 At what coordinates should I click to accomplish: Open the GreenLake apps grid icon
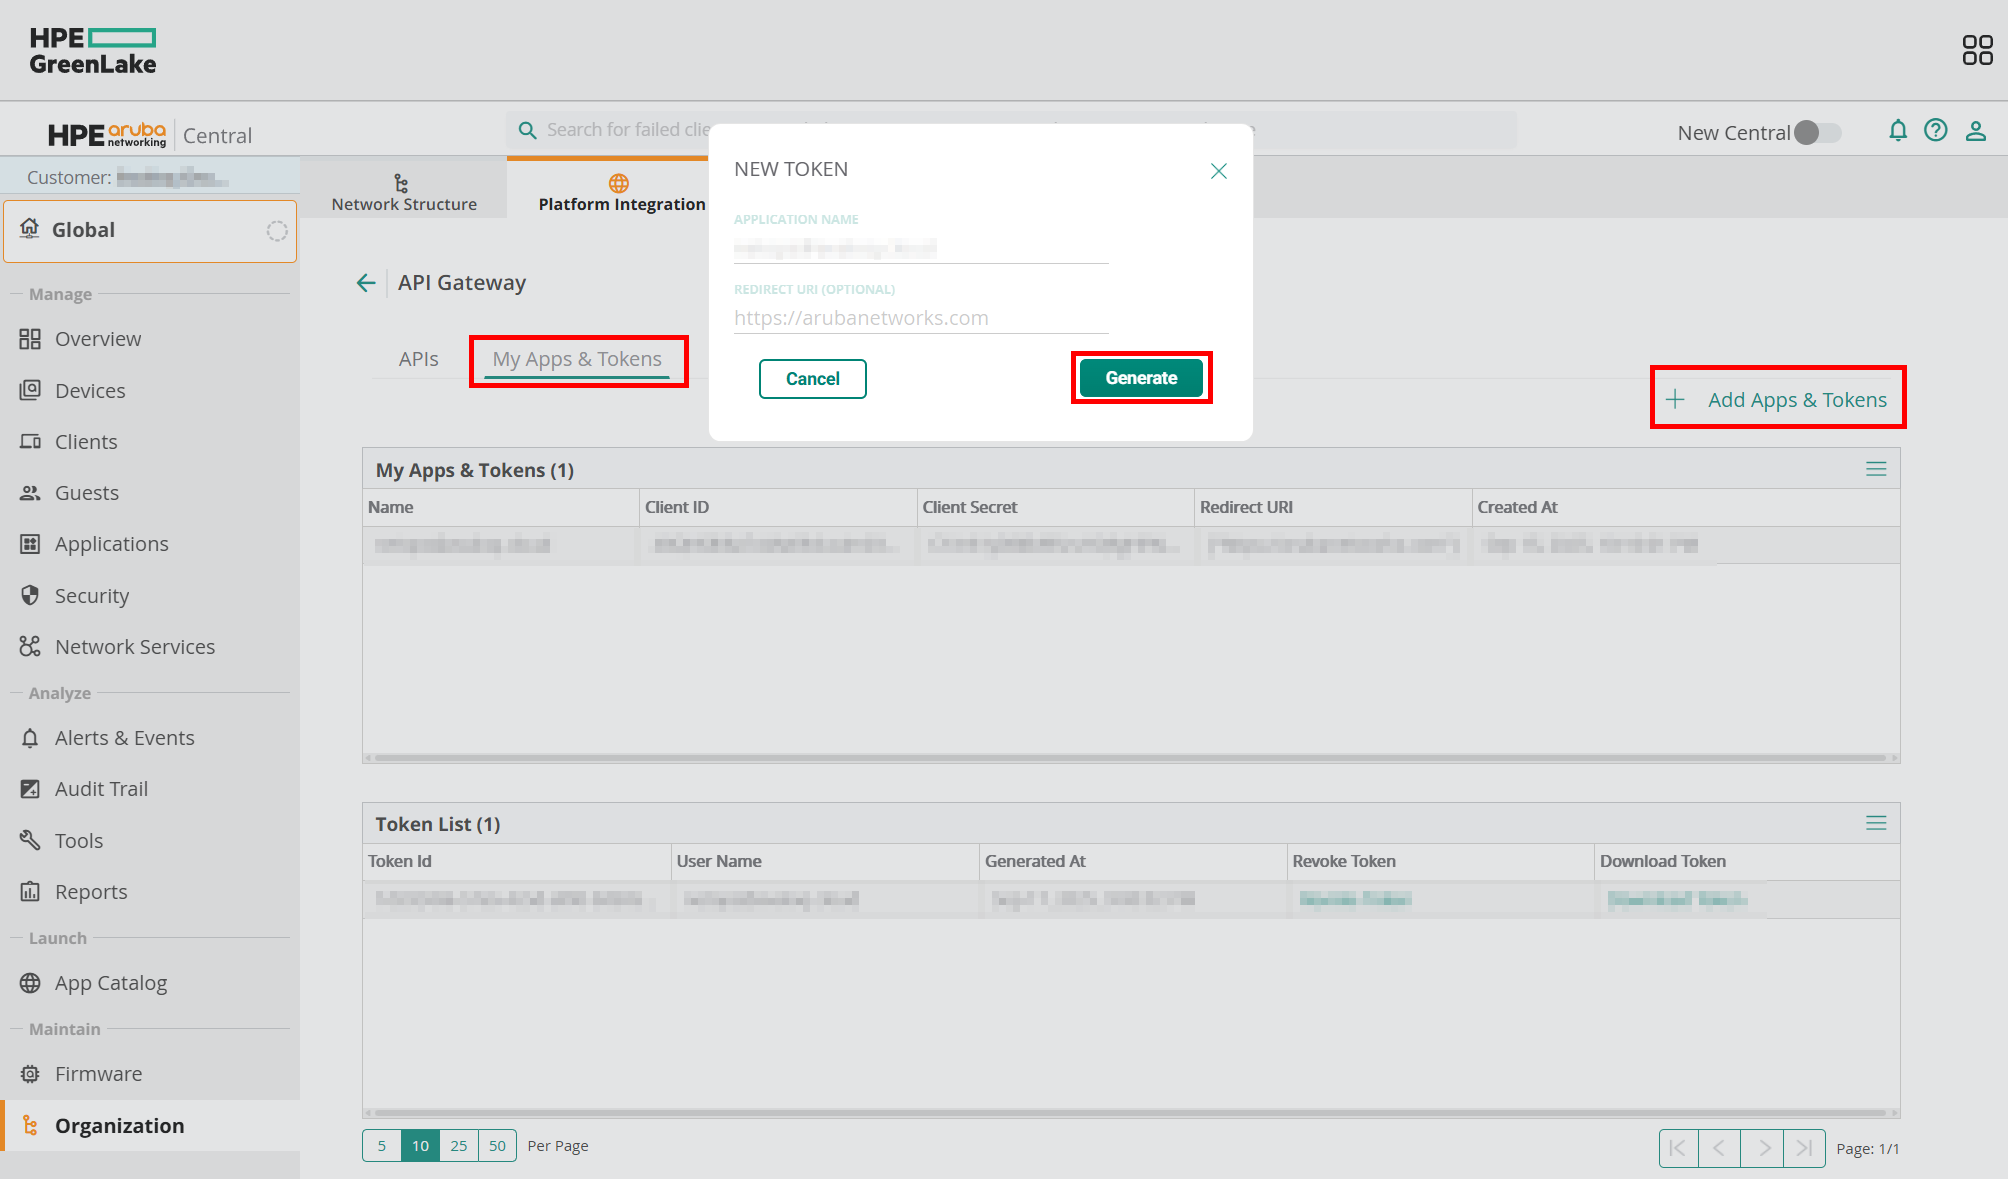coord(1977,50)
